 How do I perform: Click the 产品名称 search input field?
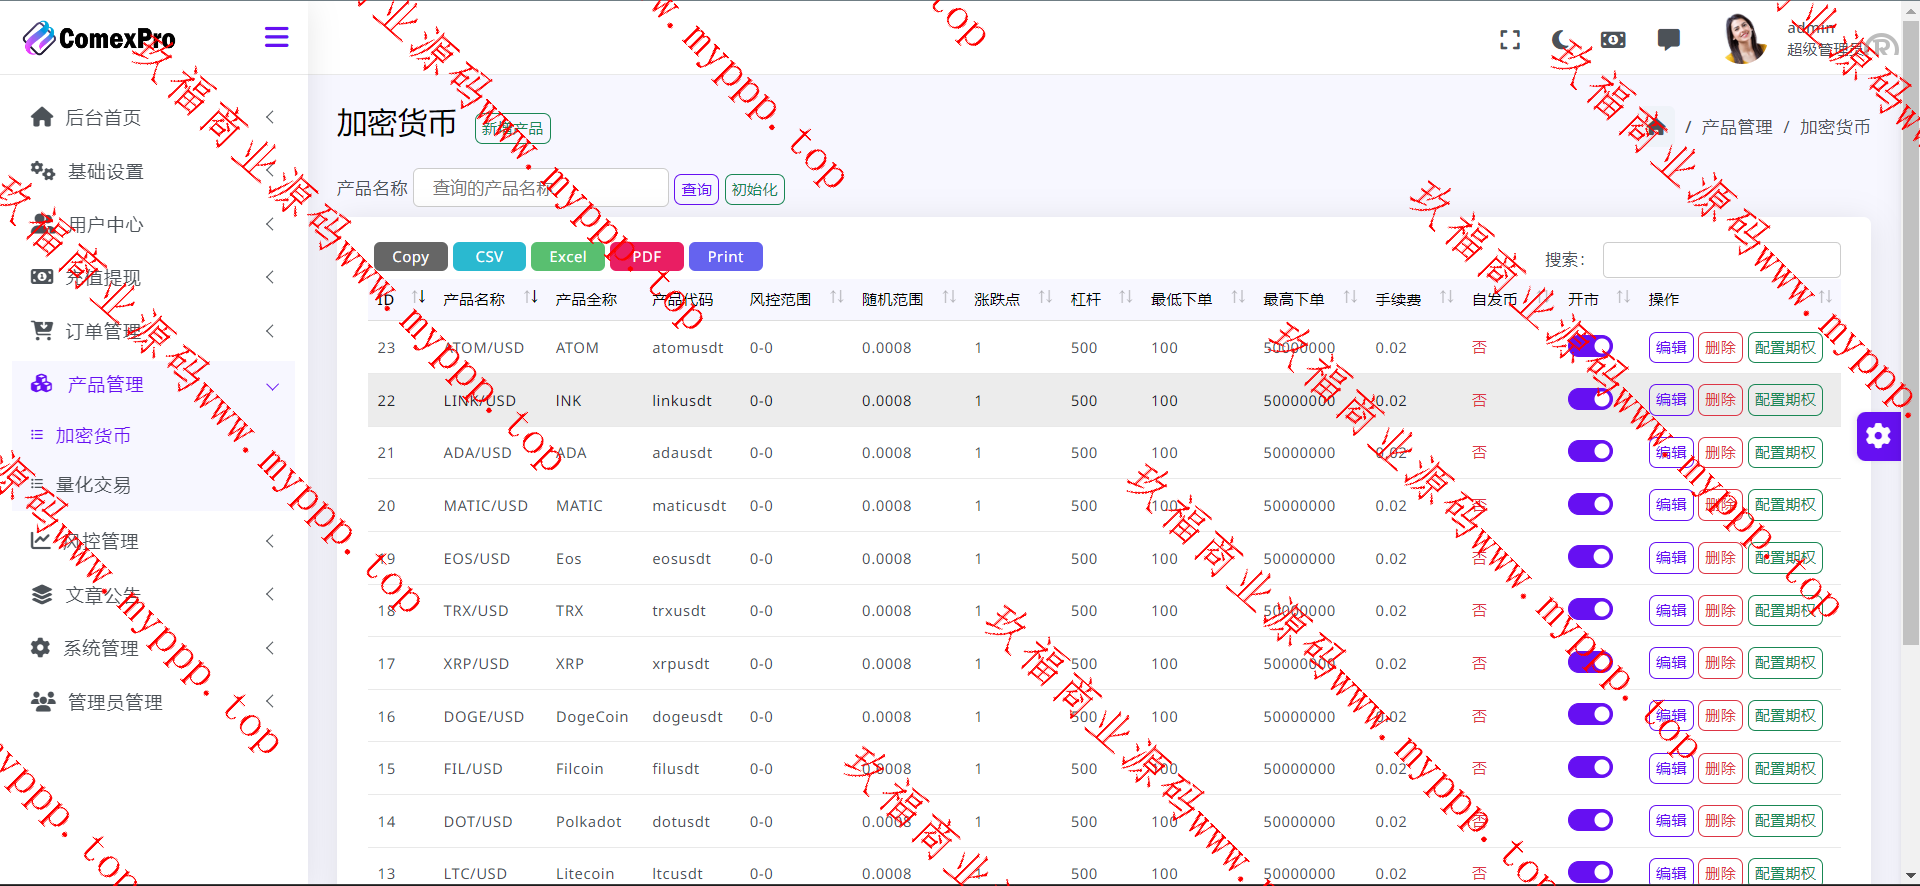(x=540, y=188)
